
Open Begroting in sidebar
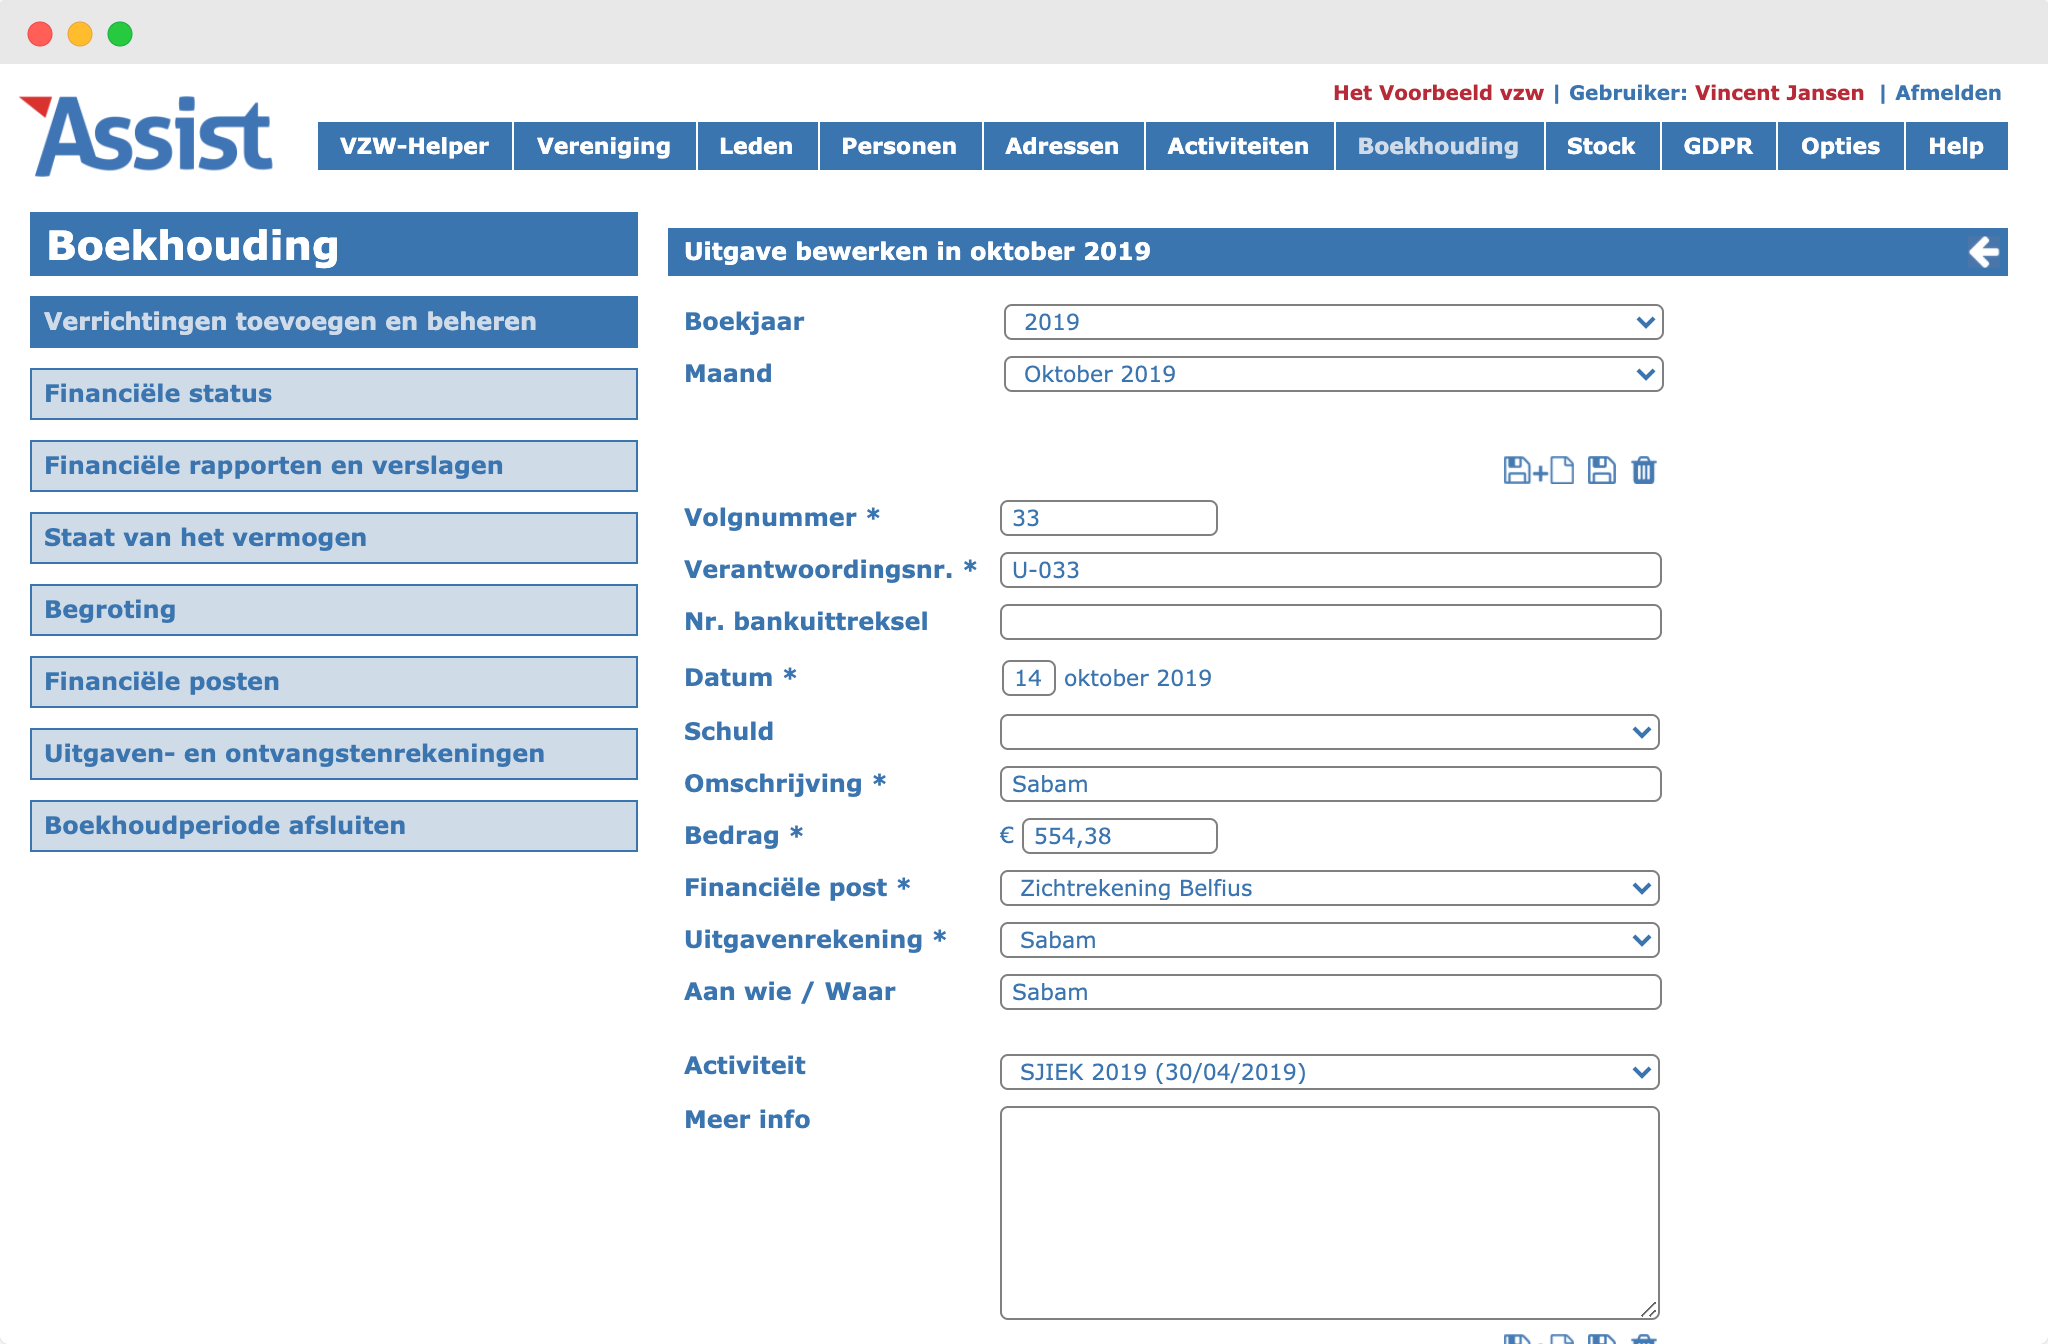click(334, 610)
